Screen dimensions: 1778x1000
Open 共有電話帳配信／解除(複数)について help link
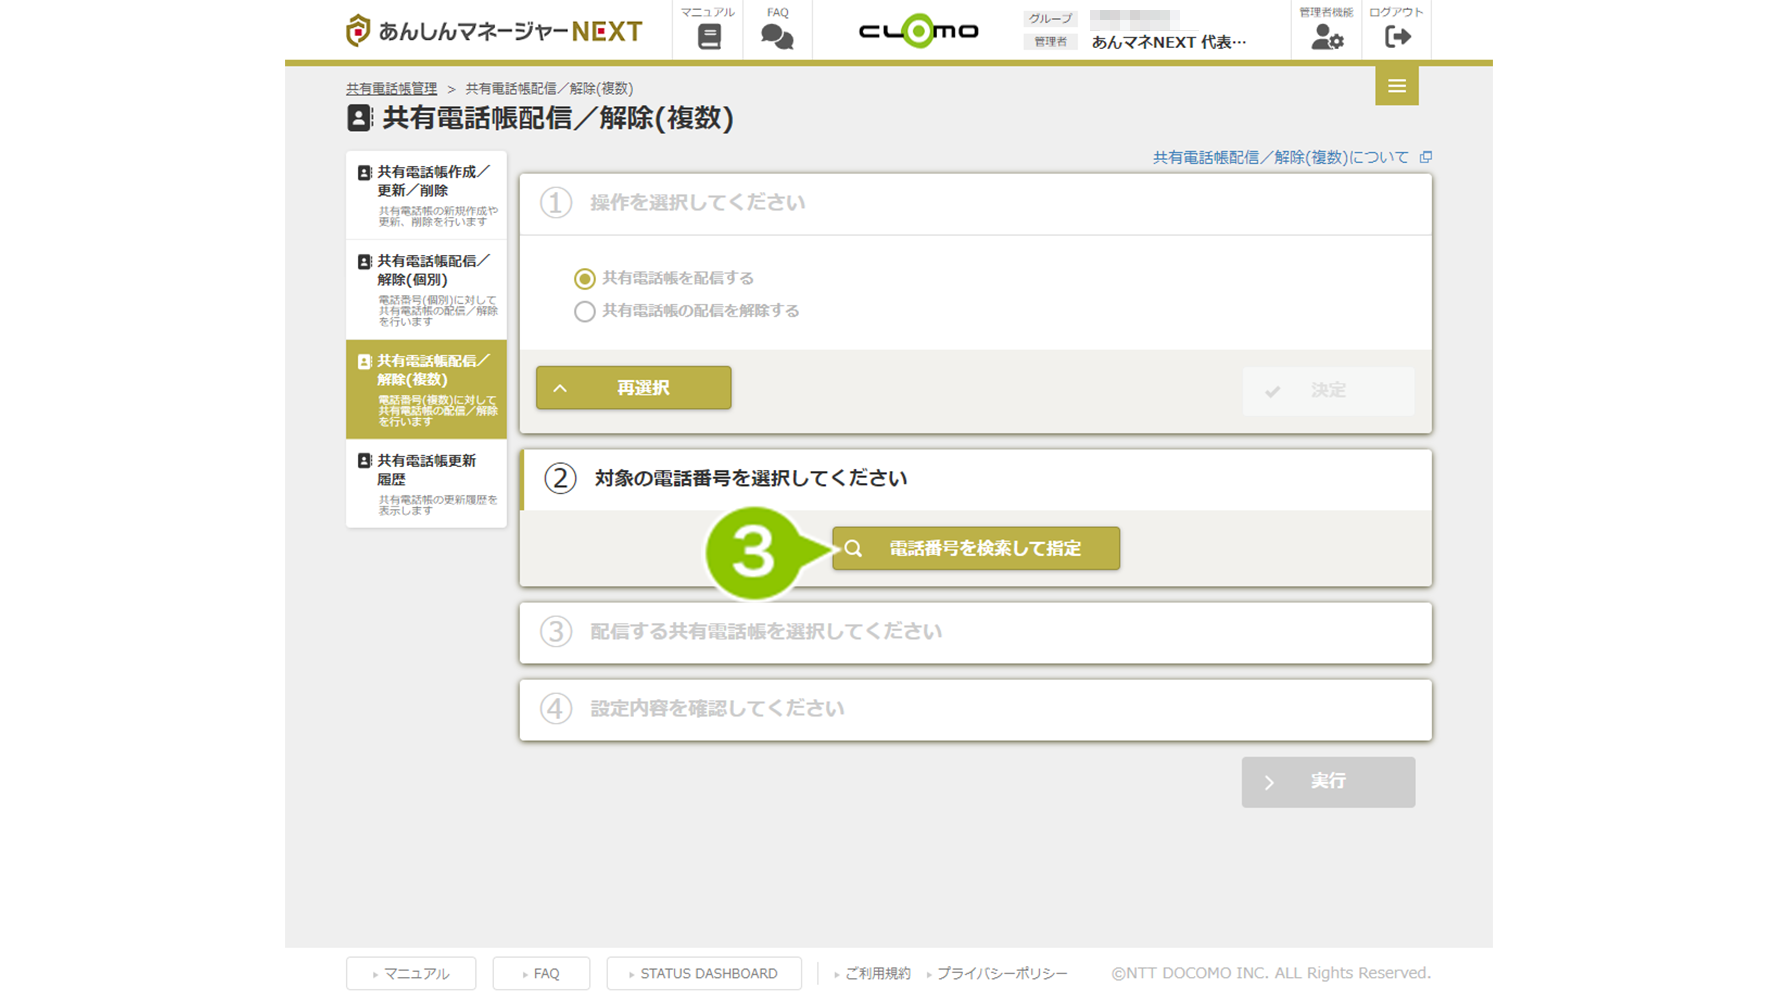click(x=1280, y=158)
